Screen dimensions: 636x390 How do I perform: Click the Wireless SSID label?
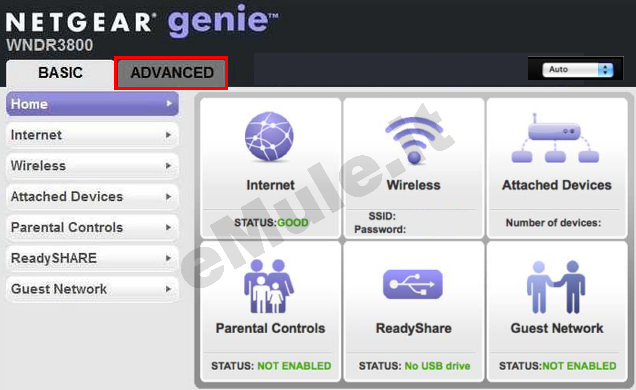click(382, 216)
